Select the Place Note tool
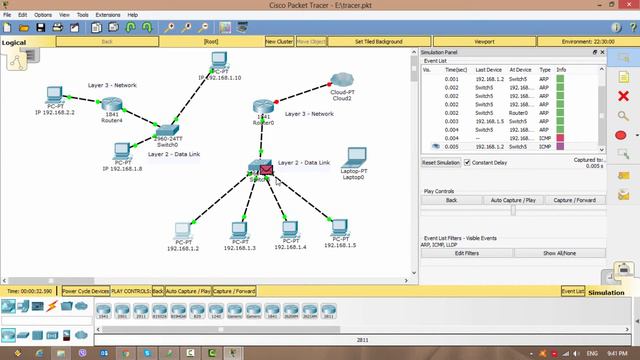 623,77
